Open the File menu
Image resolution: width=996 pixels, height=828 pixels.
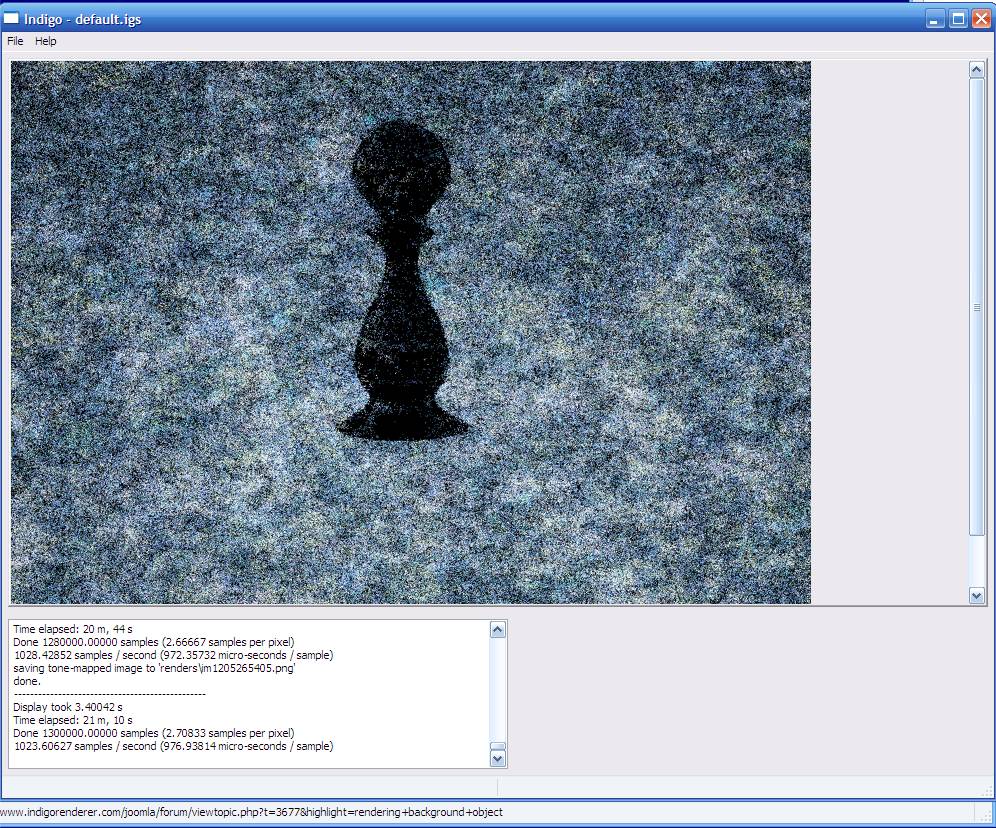(15, 41)
